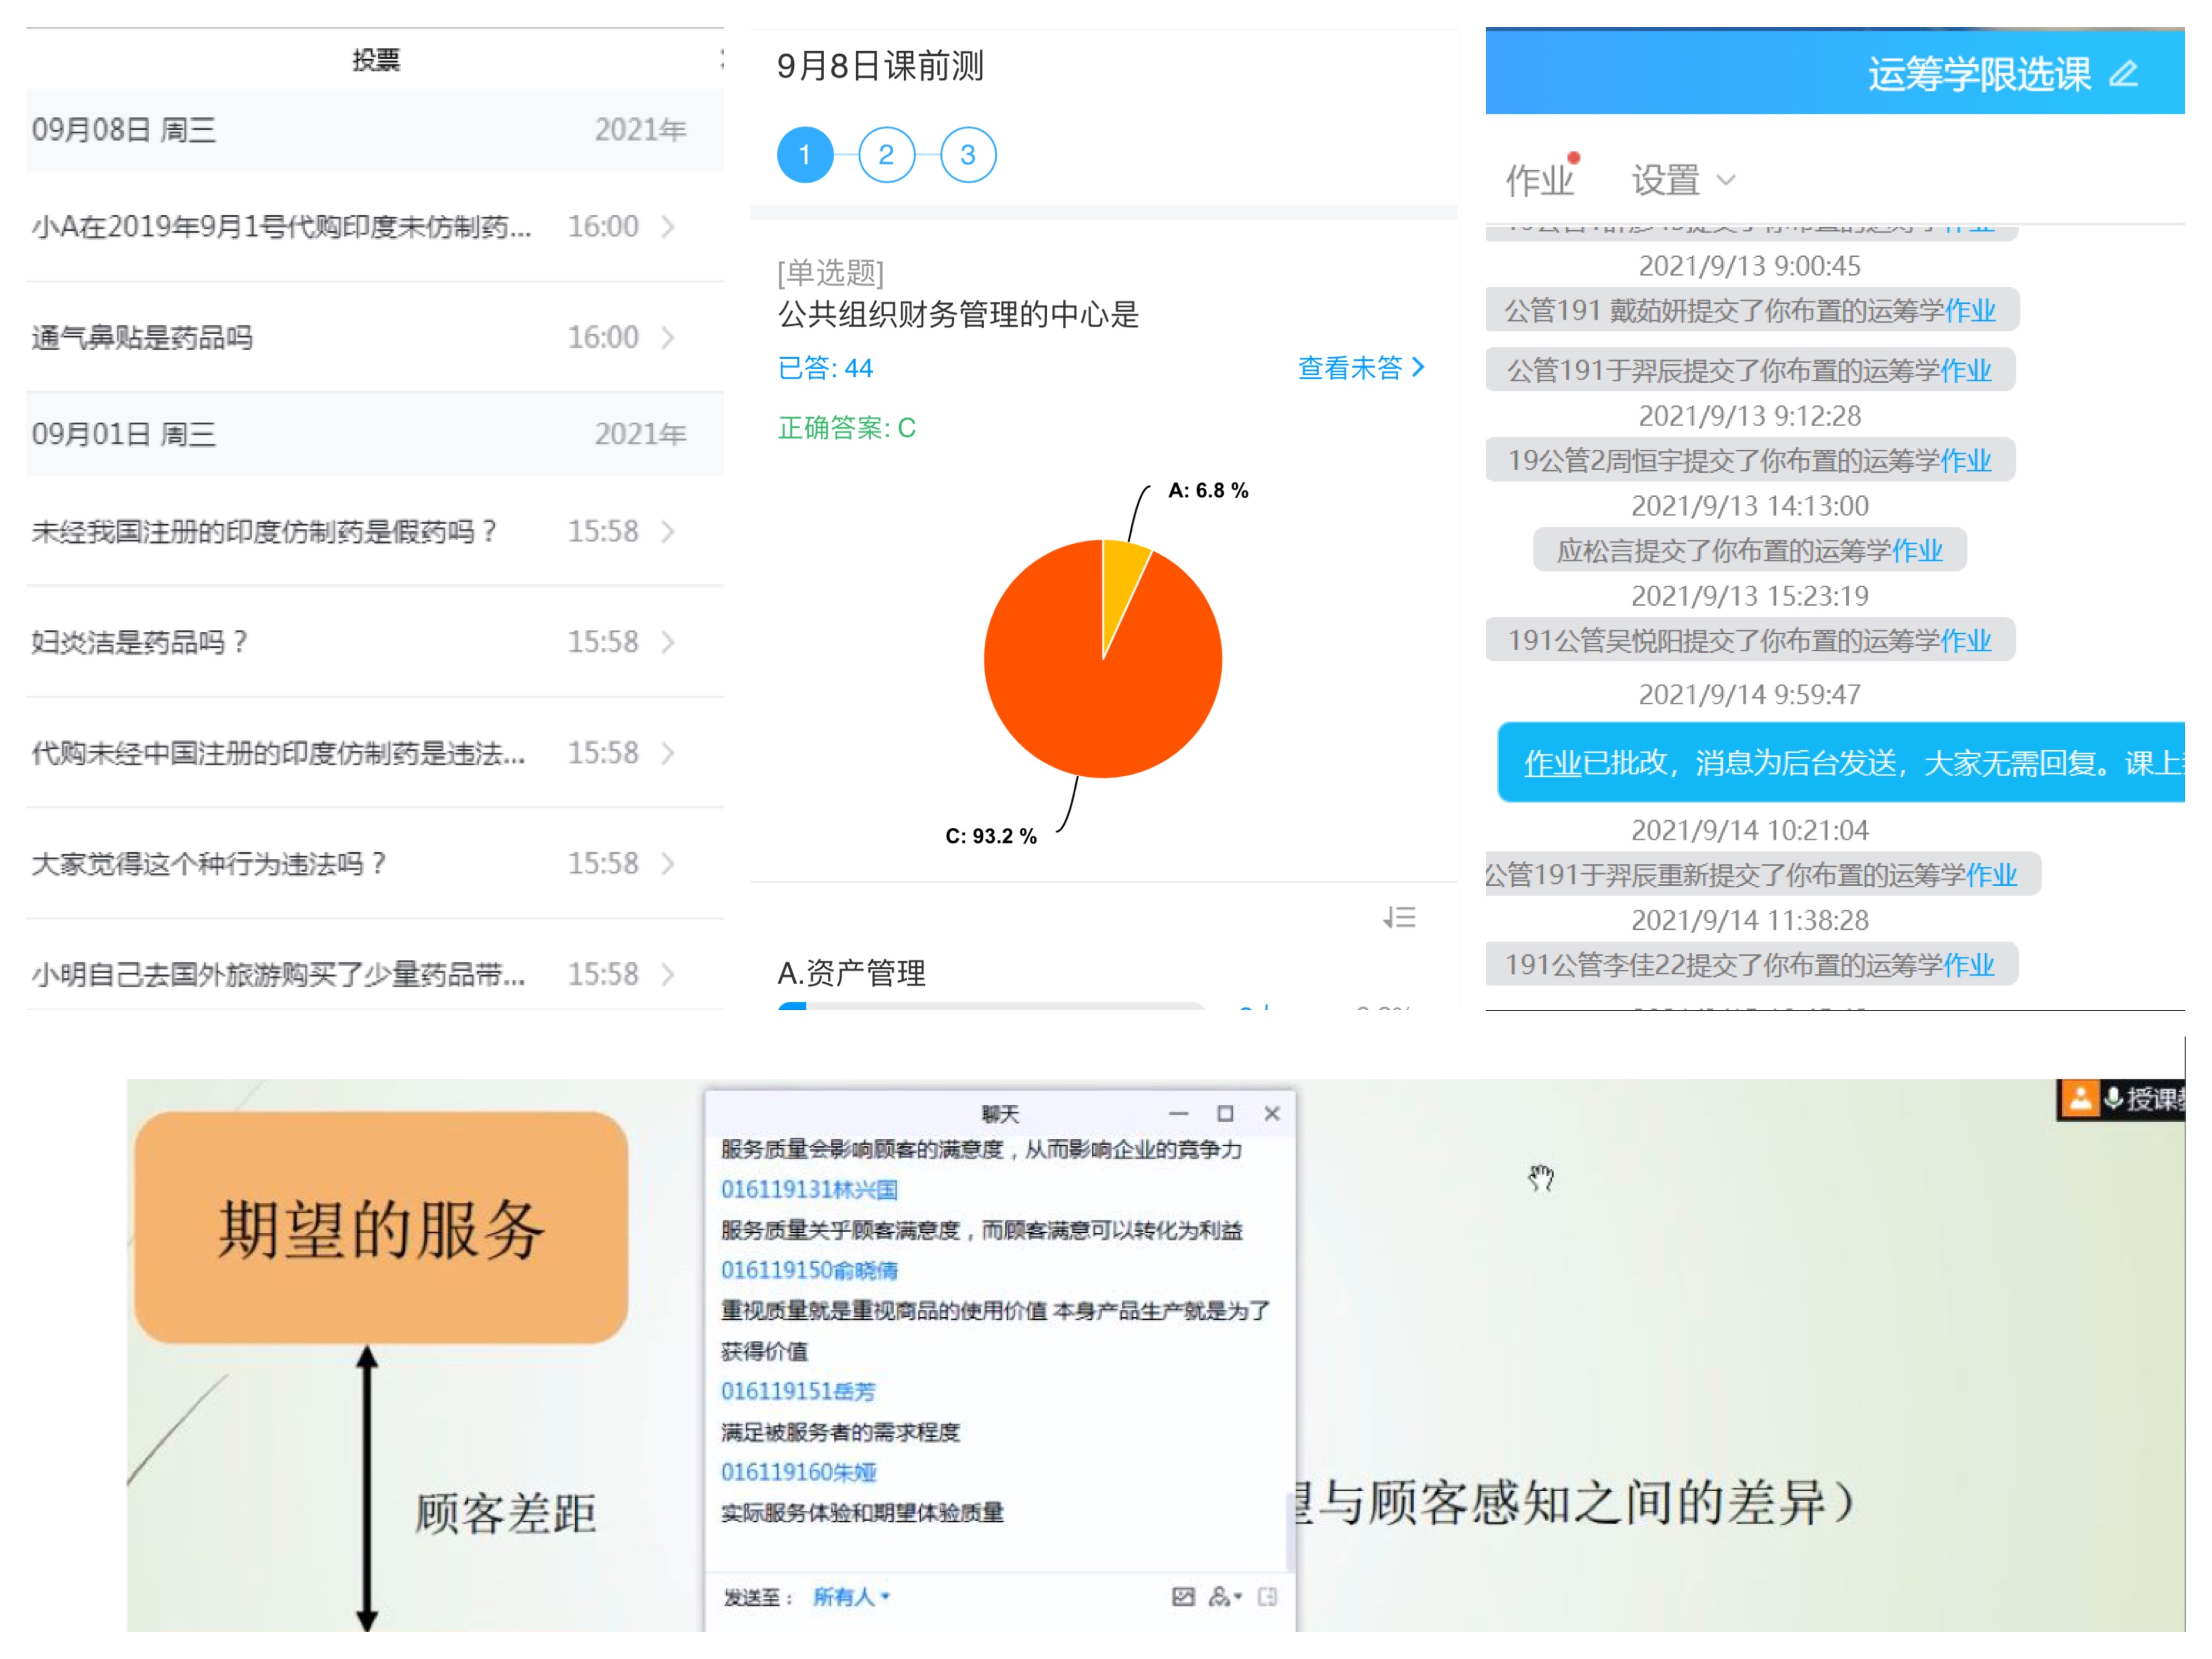Click the sort list icon above answer options

click(x=1400, y=917)
